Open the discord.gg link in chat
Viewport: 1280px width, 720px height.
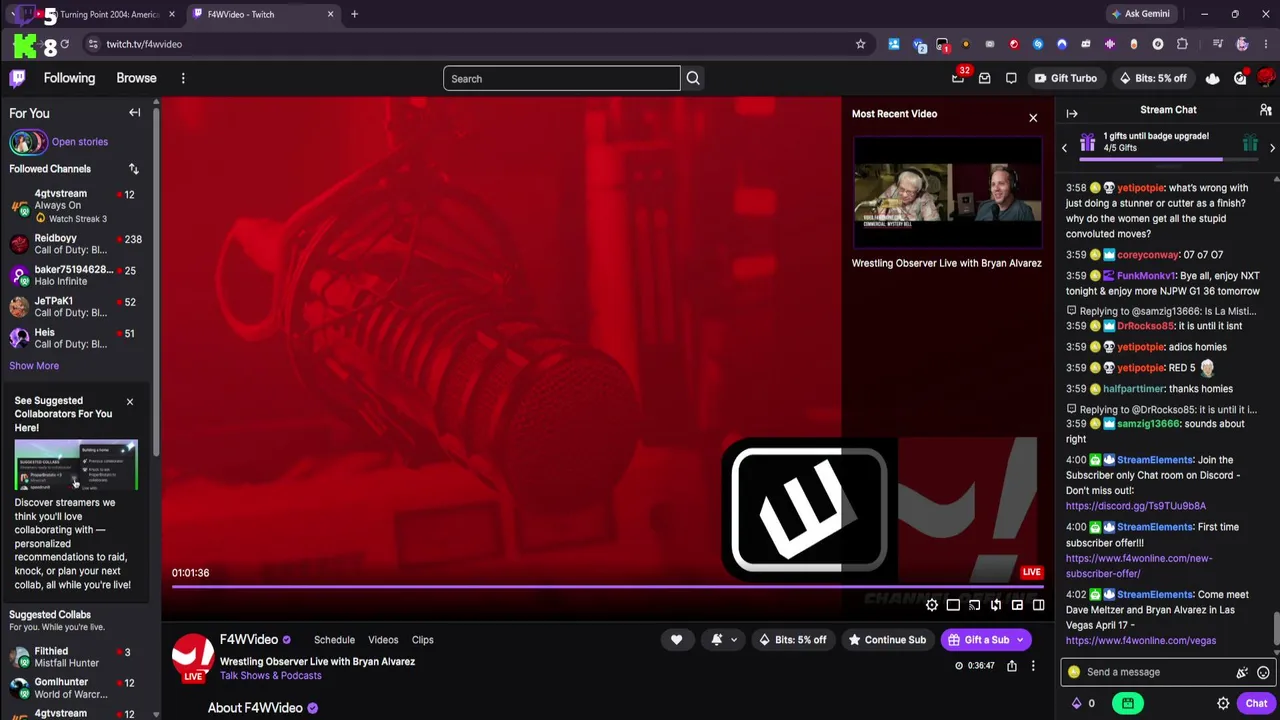[1136, 506]
